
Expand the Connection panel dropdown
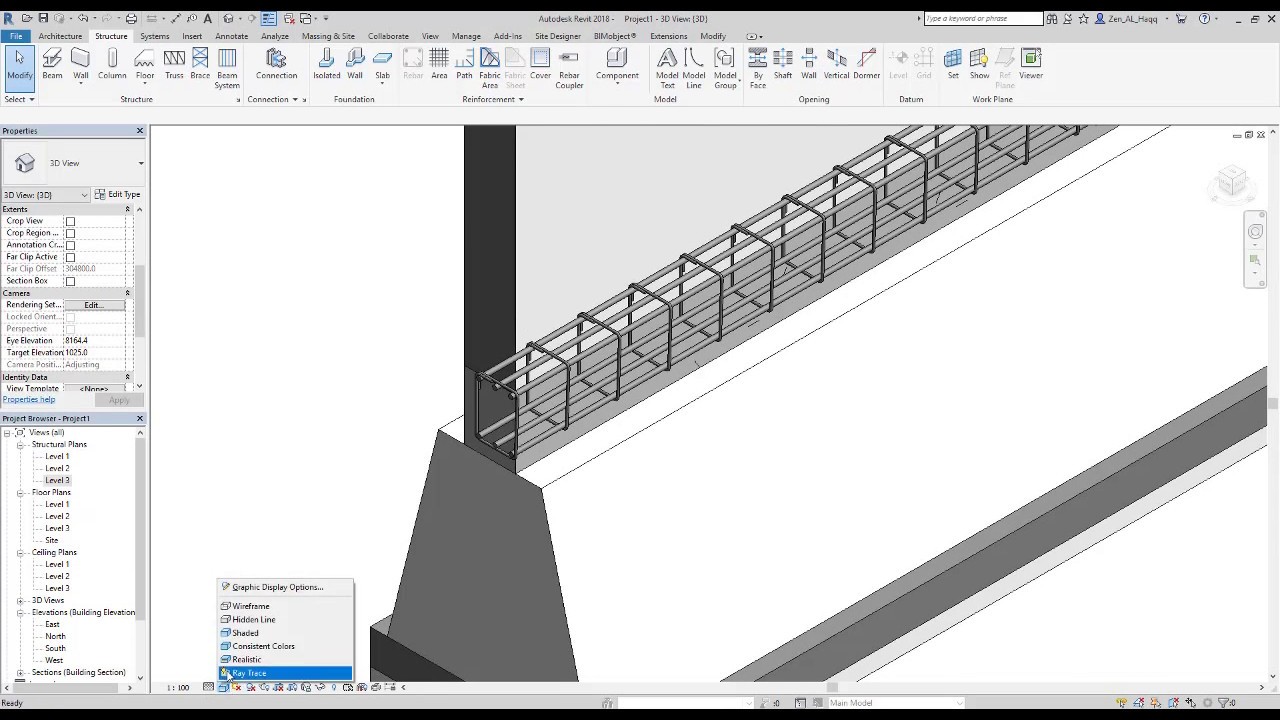pos(273,99)
